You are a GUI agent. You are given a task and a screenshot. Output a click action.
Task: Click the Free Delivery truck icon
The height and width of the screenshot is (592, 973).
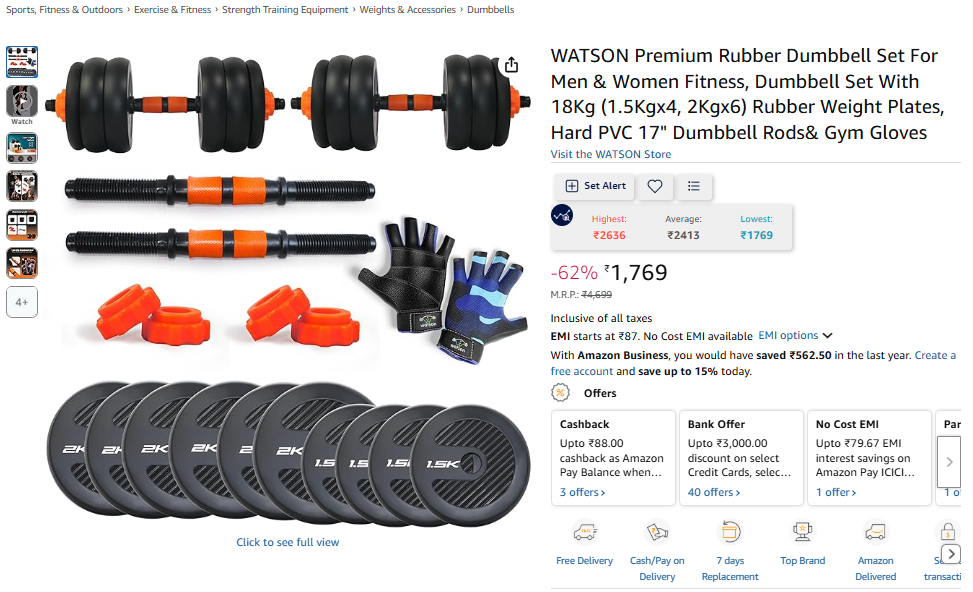click(x=585, y=532)
